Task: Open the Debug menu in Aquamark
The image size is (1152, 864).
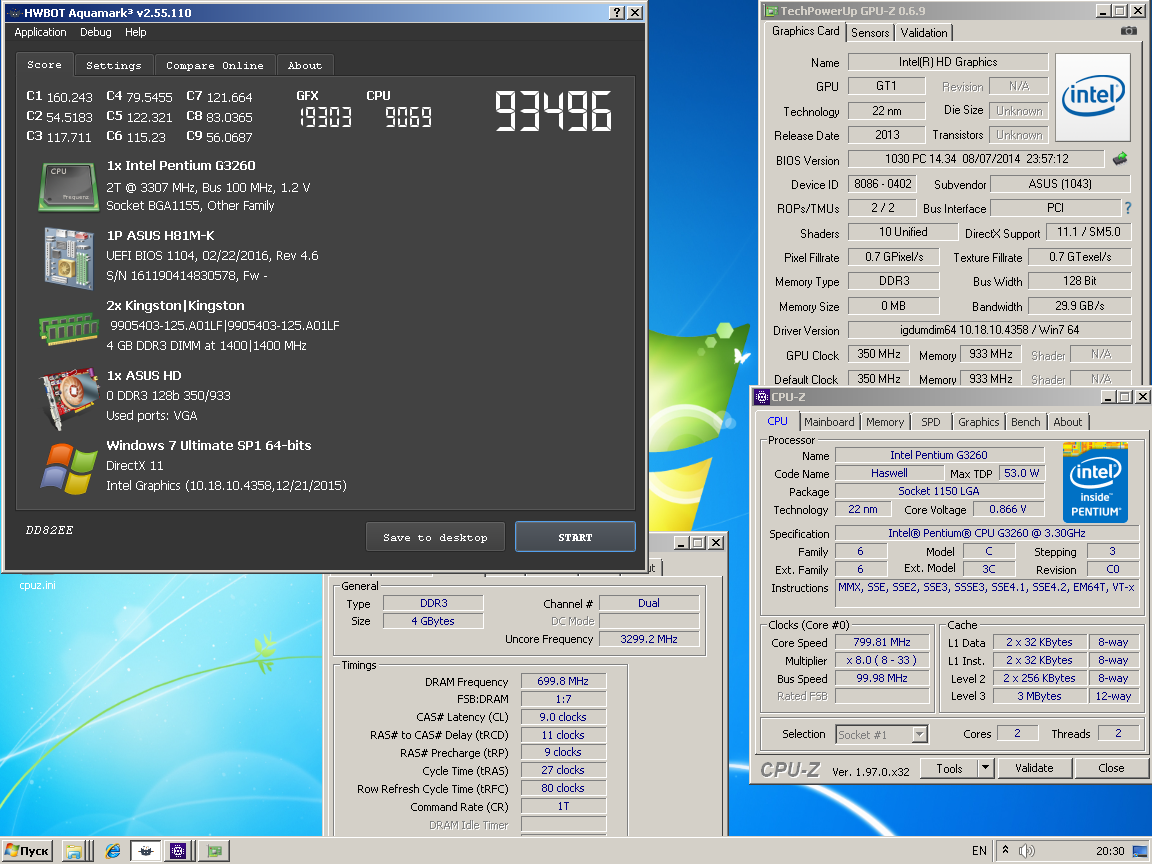Action: click(96, 32)
